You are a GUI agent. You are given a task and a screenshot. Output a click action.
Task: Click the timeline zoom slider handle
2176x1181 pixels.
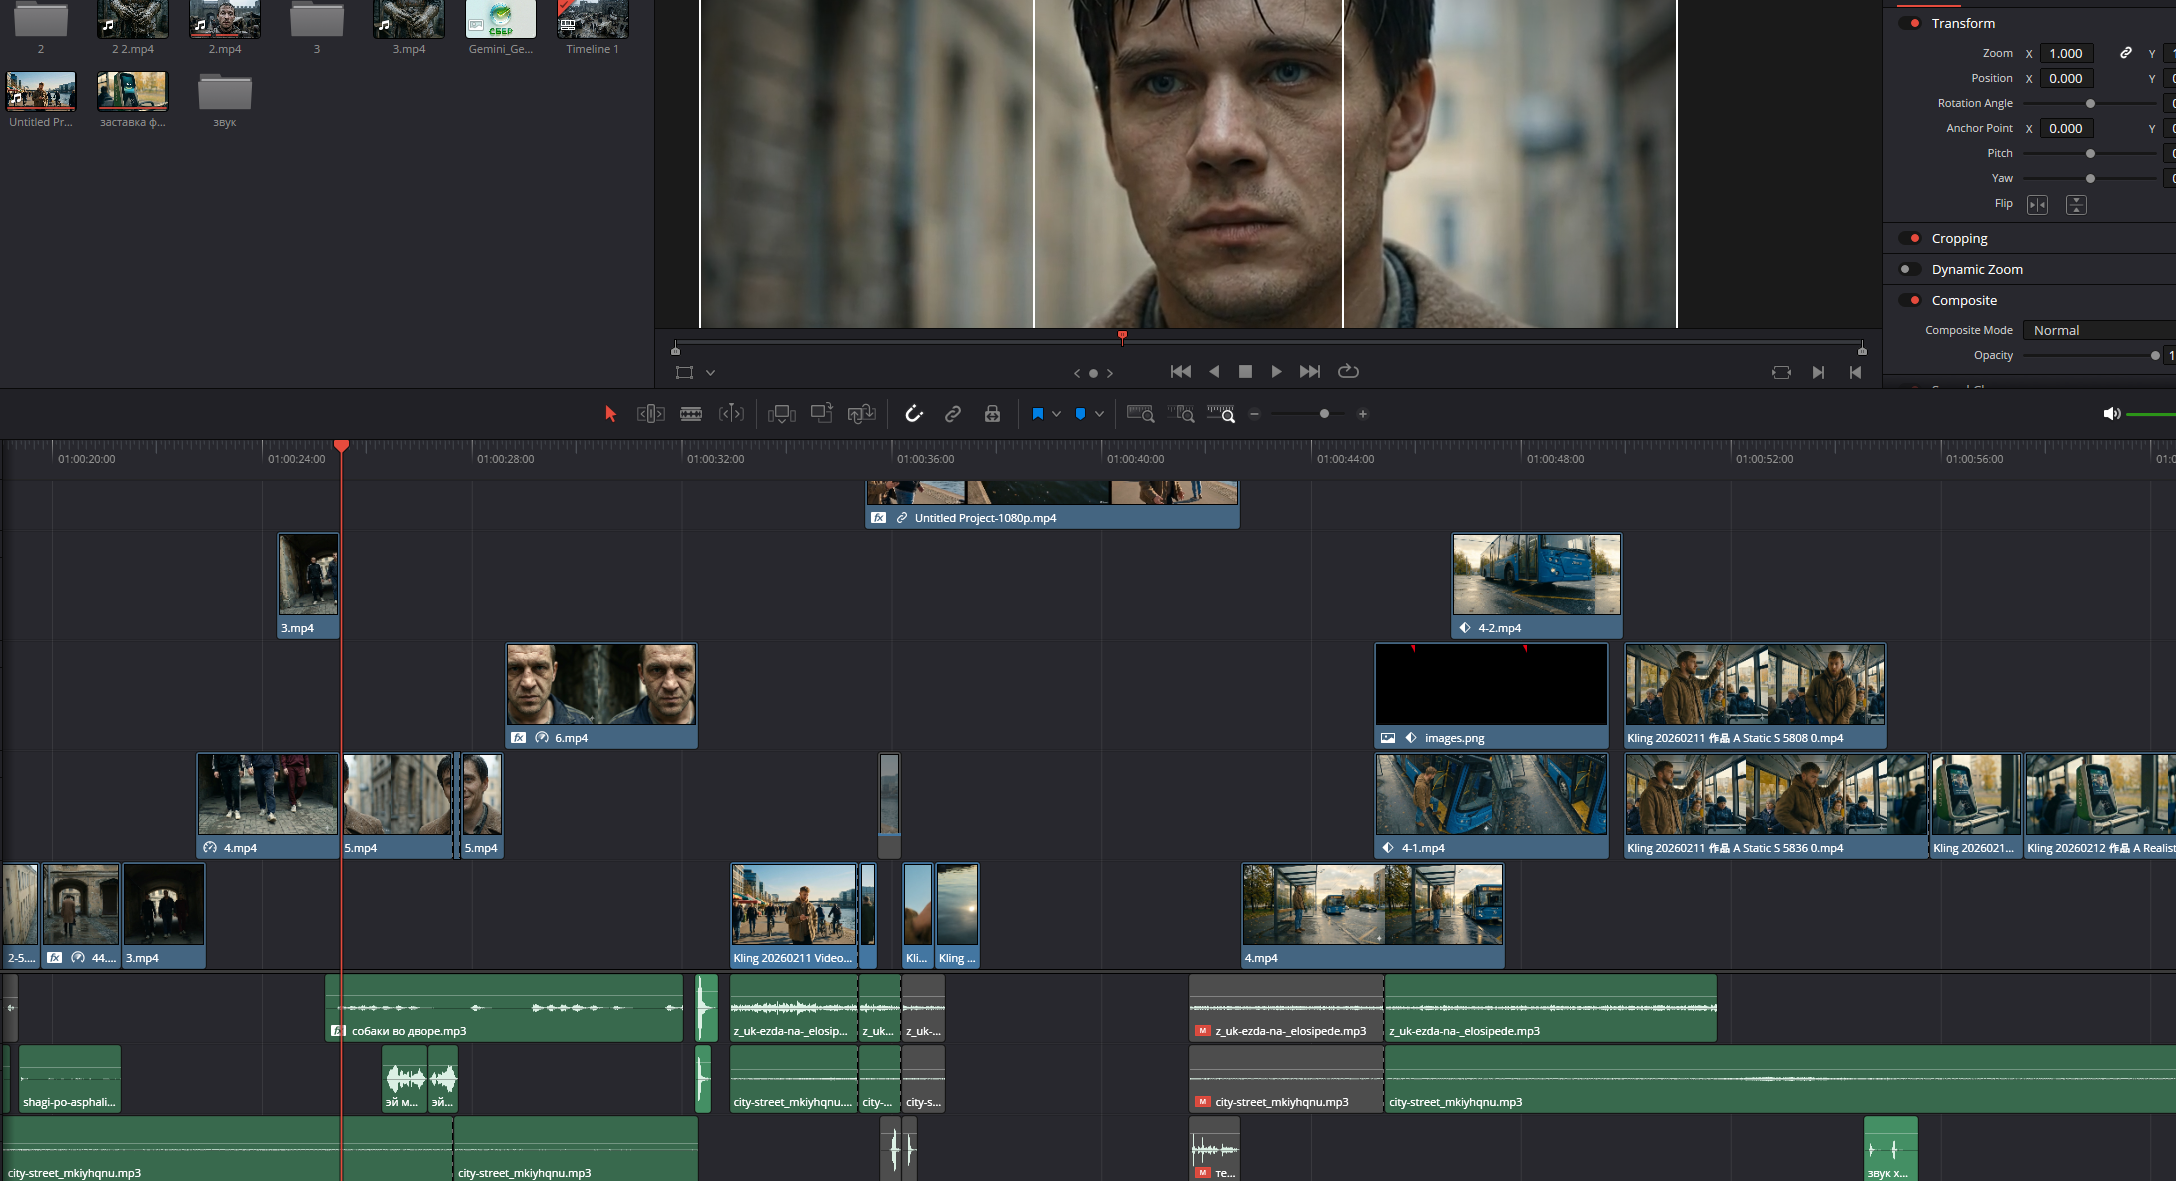(x=1324, y=414)
